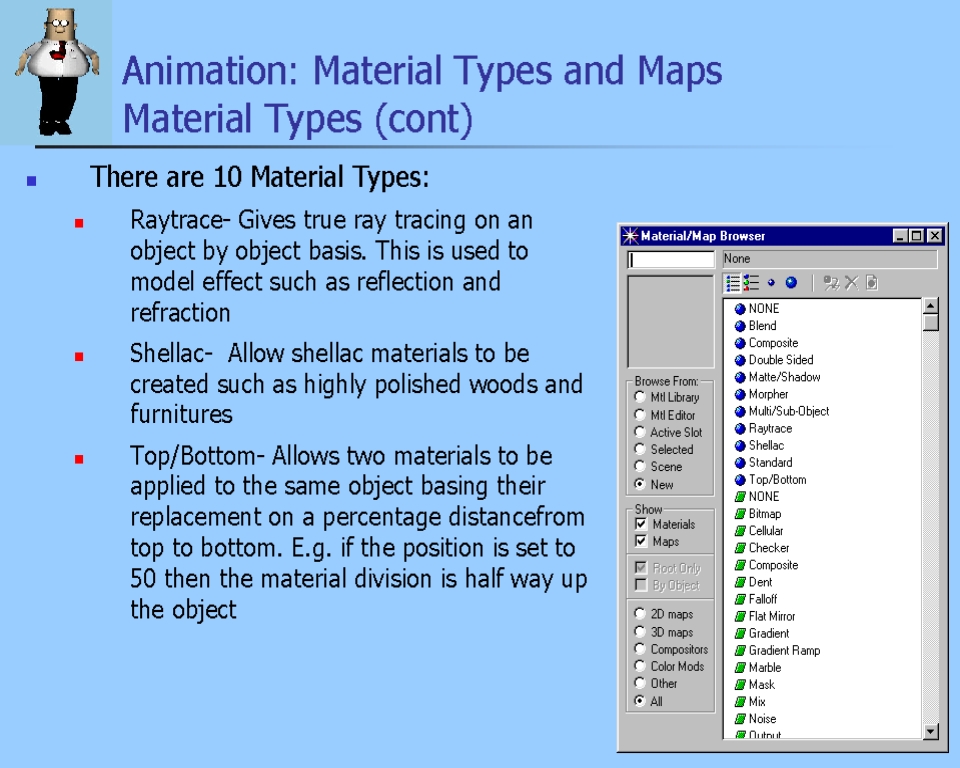The image size is (960, 768).
Task: Uncheck the Materials checkbox
Action: (641, 524)
